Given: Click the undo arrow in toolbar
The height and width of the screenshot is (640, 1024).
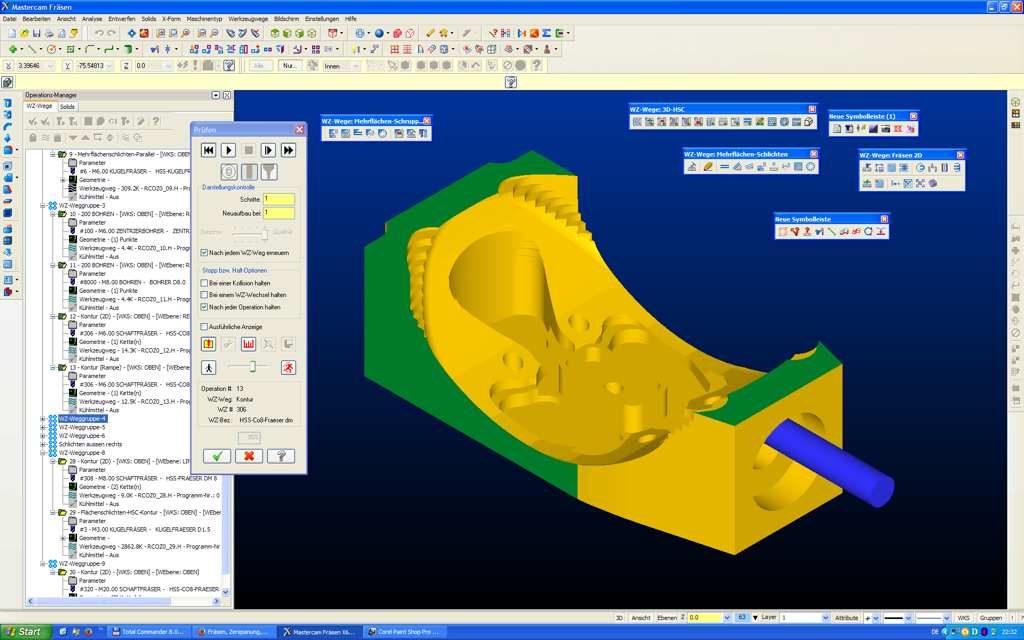Looking at the screenshot, I should pos(98,34).
